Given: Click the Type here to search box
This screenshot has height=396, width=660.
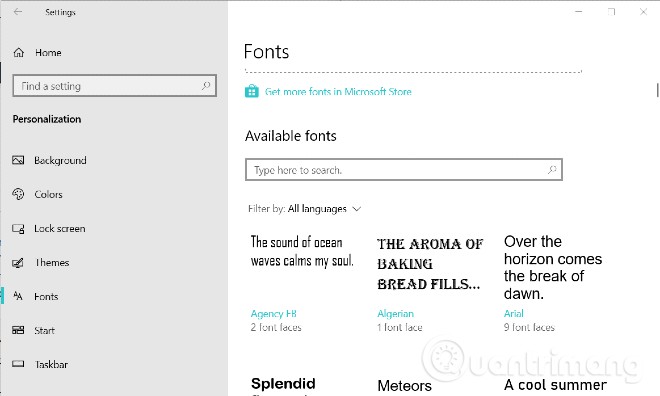Looking at the screenshot, I should tap(404, 170).
